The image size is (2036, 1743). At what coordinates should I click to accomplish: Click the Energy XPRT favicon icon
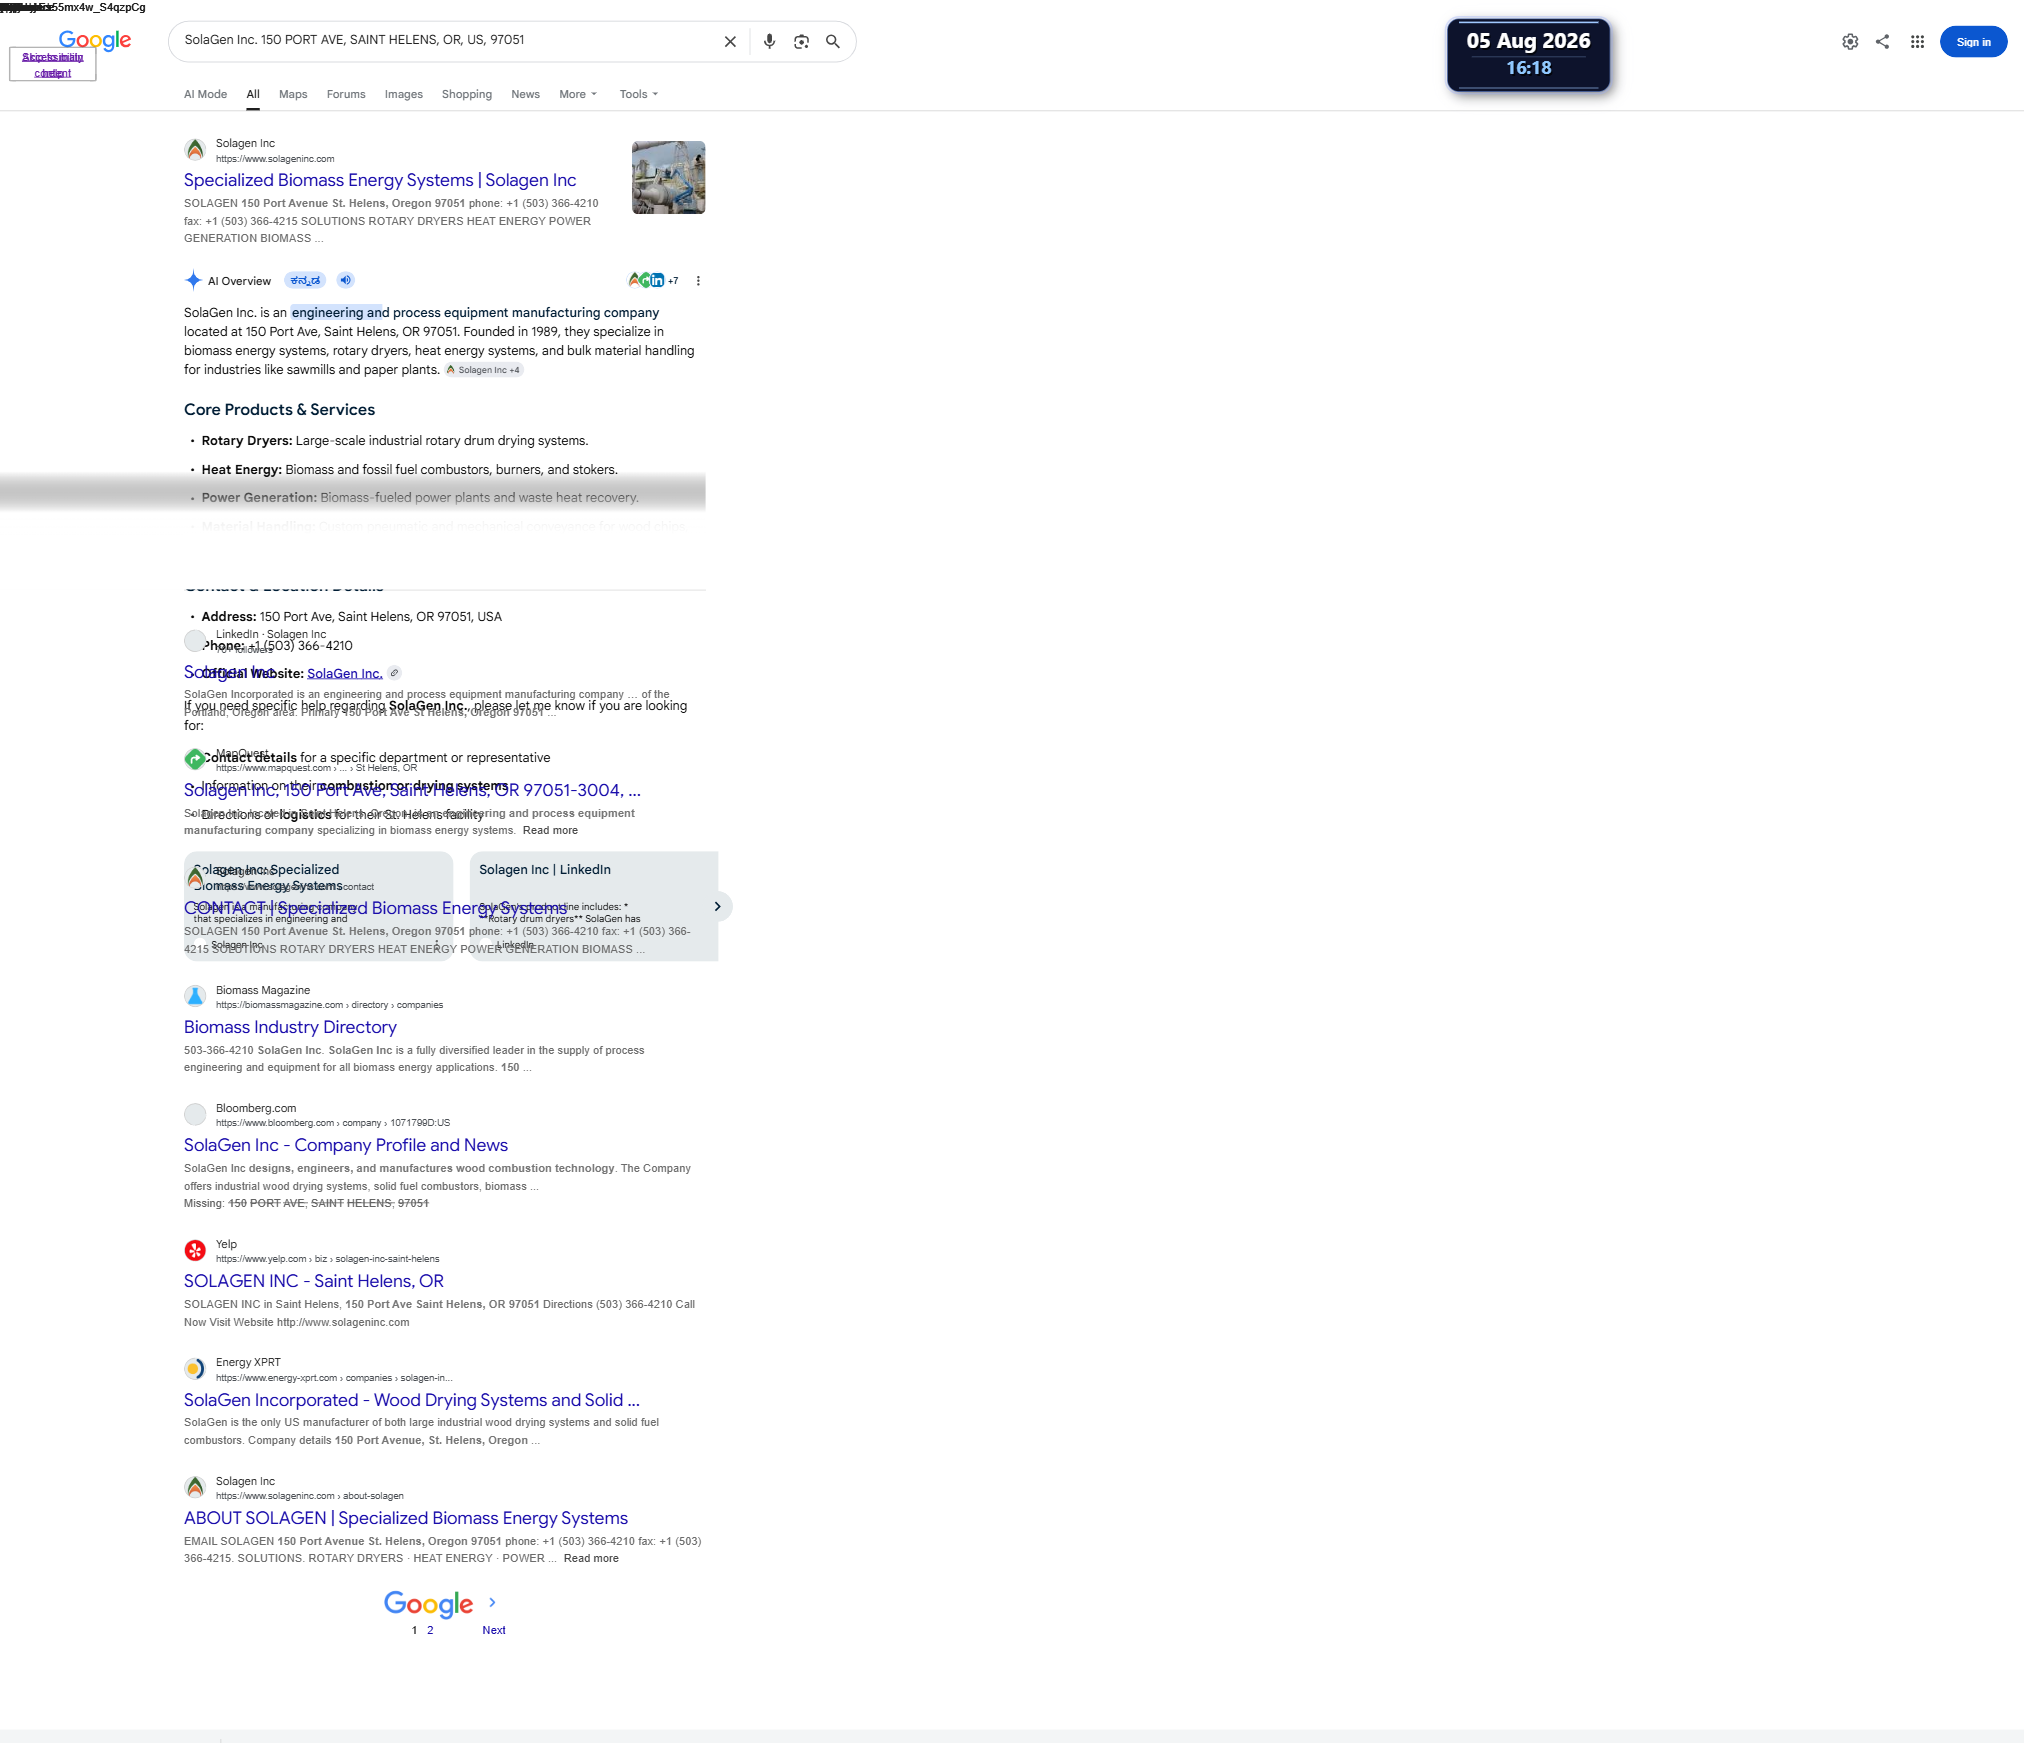(195, 1369)
